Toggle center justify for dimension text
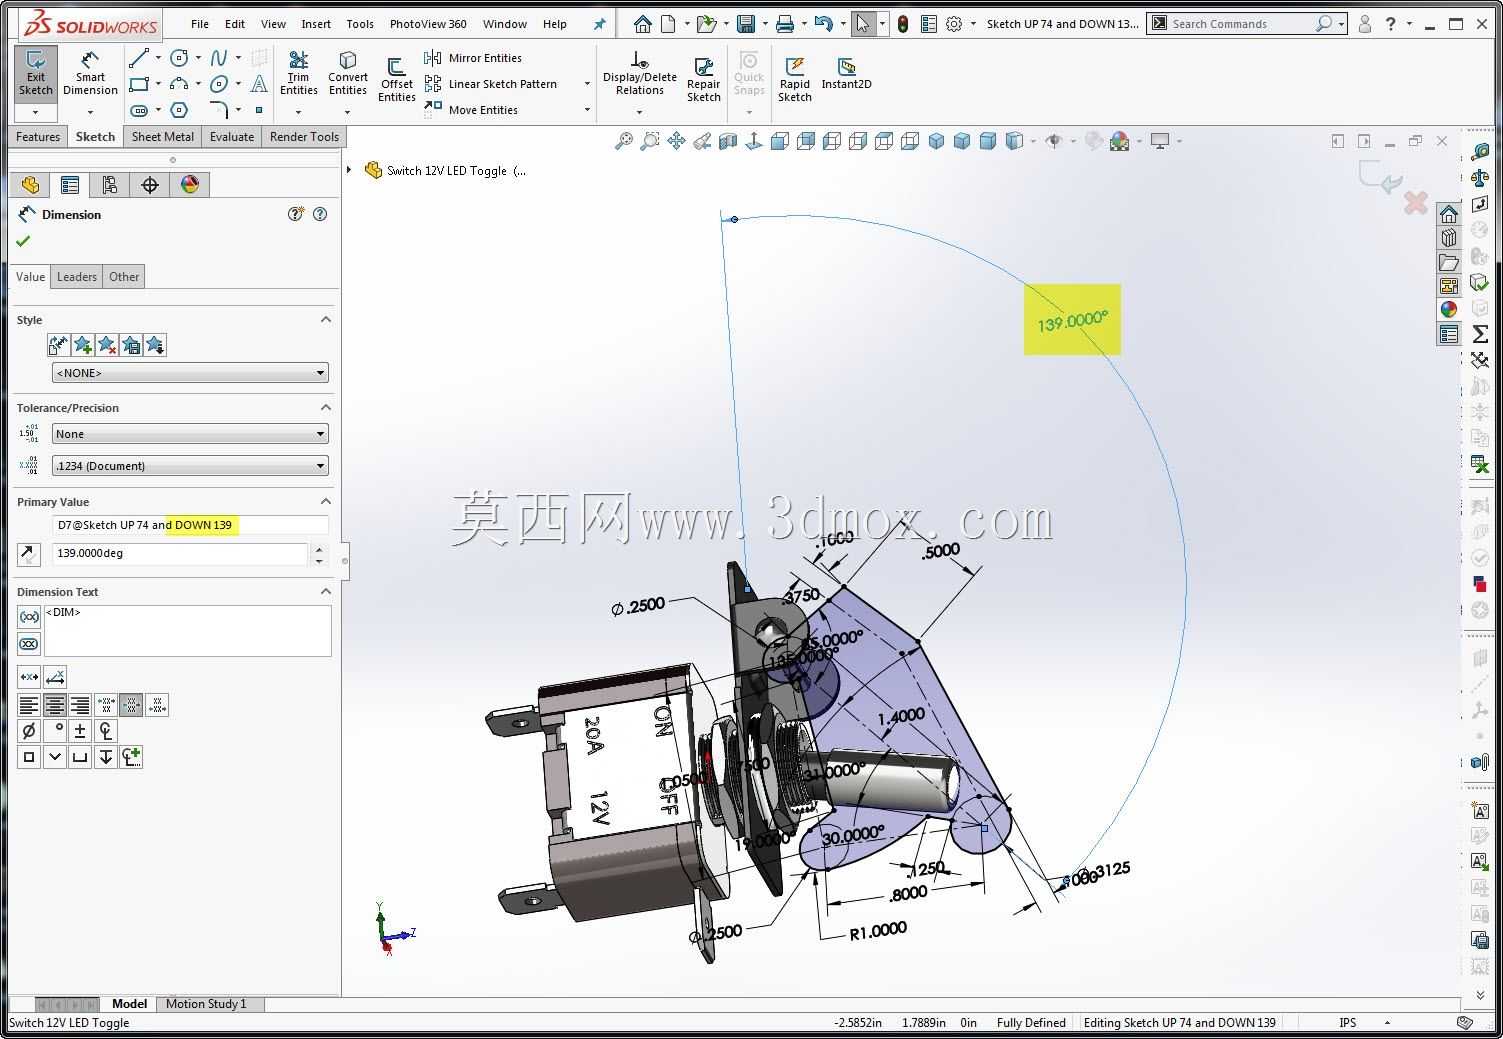The width and height of the screenshot is (1503, 1039). 54,705
